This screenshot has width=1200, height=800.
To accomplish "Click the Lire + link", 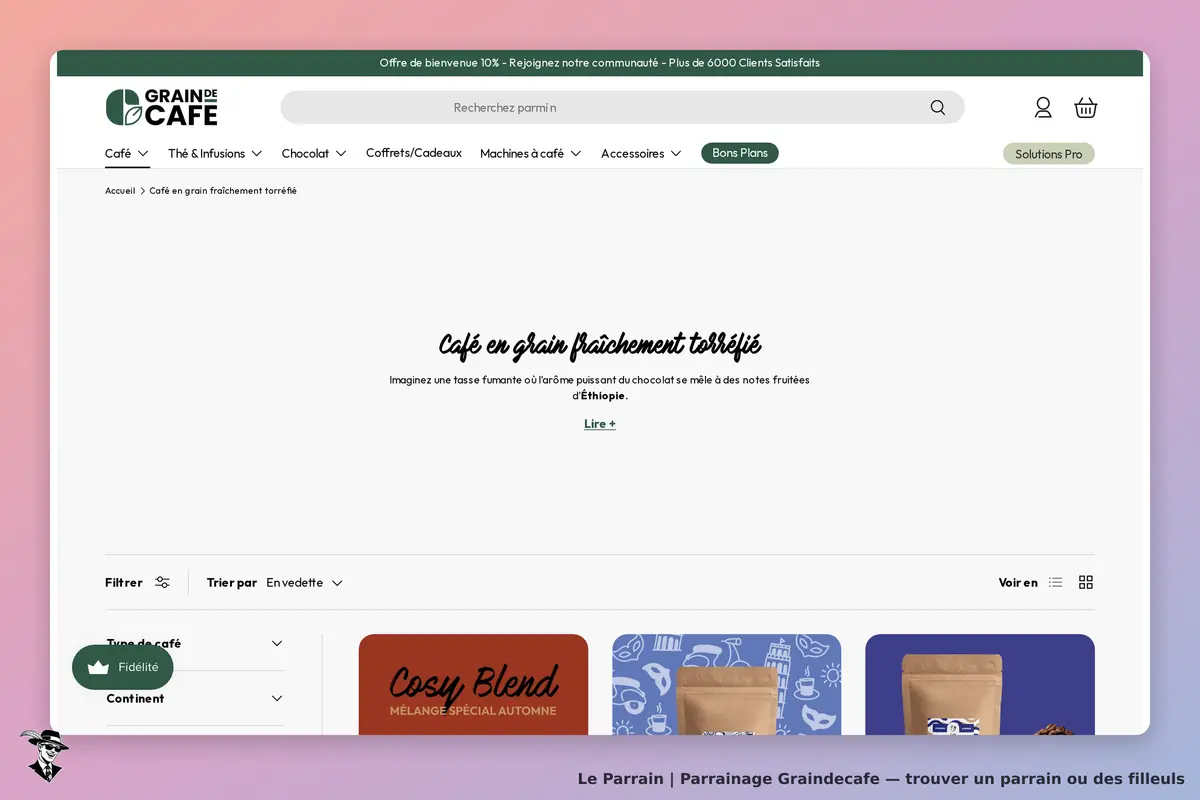I will click(600, 423).
